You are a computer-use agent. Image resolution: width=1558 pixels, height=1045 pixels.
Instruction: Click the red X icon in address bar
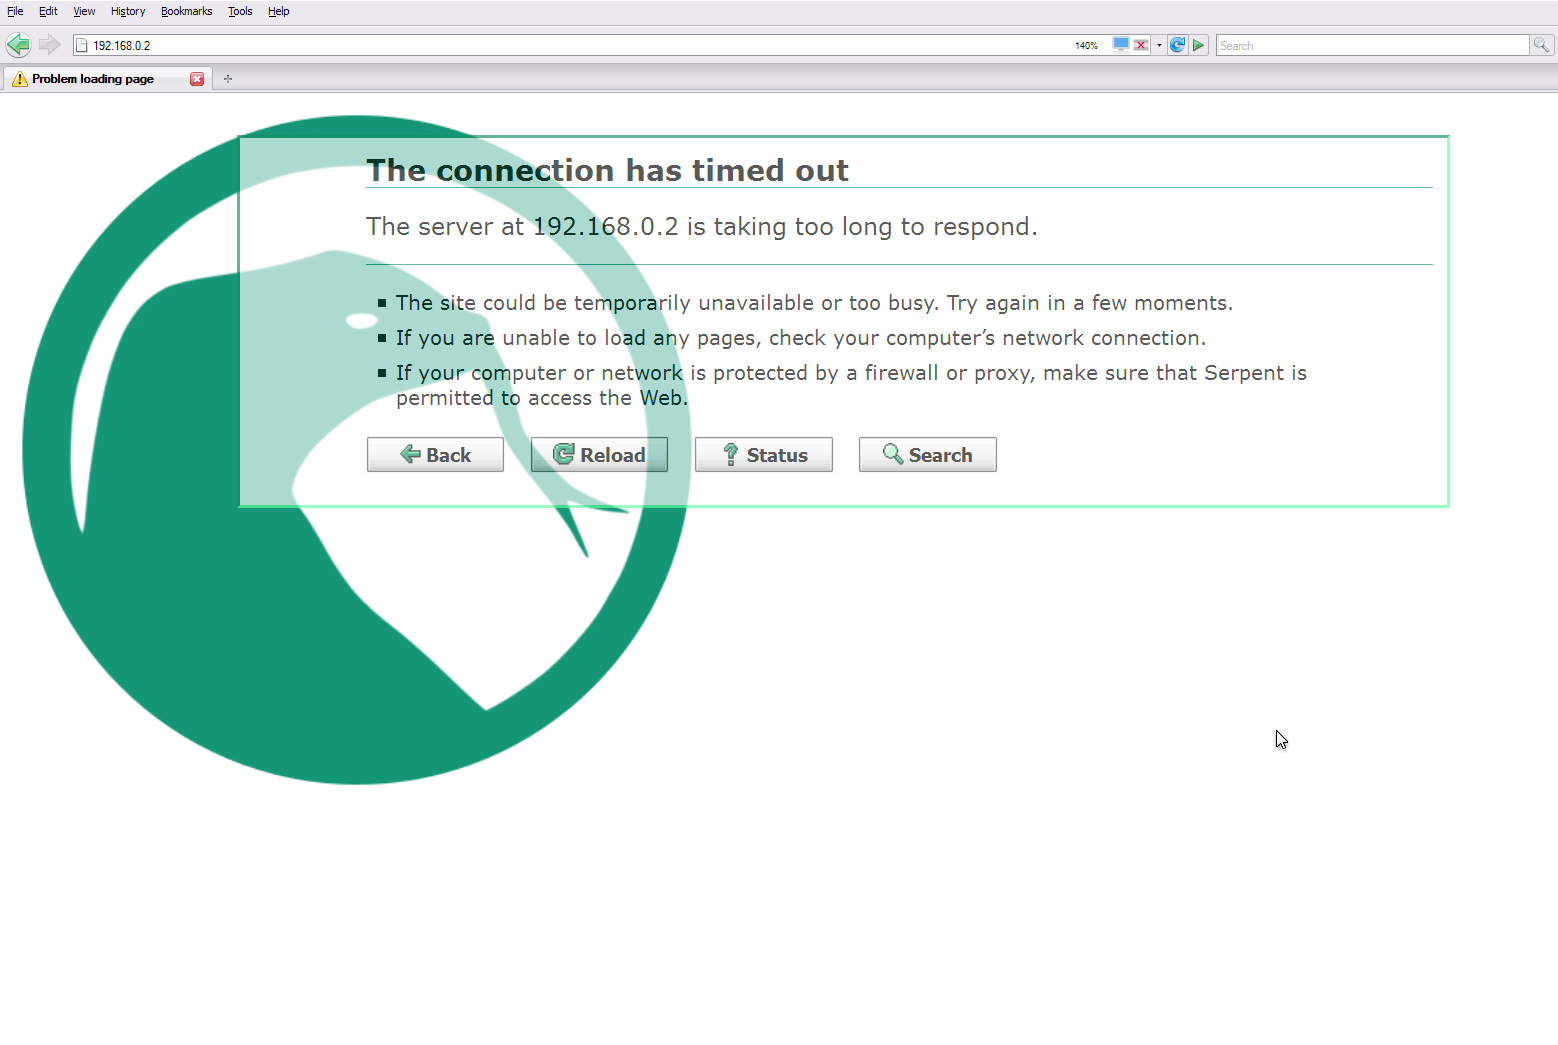[x=1141, y=45]
